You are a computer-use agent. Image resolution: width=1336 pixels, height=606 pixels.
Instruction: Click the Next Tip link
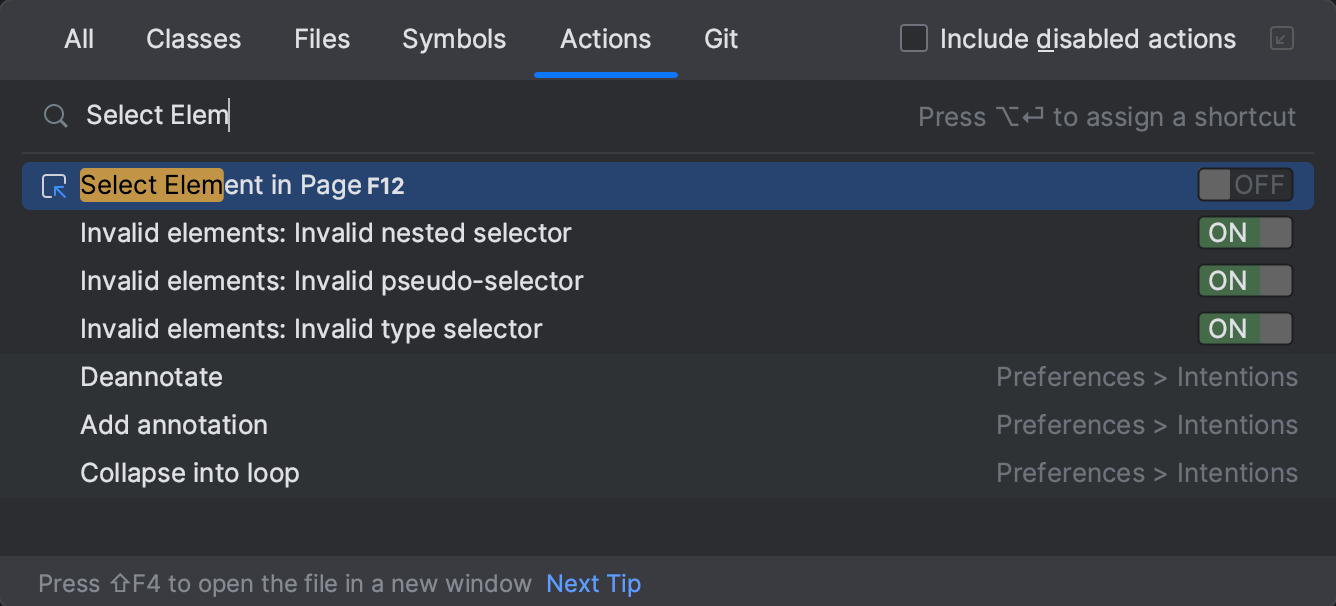(593, 583)
